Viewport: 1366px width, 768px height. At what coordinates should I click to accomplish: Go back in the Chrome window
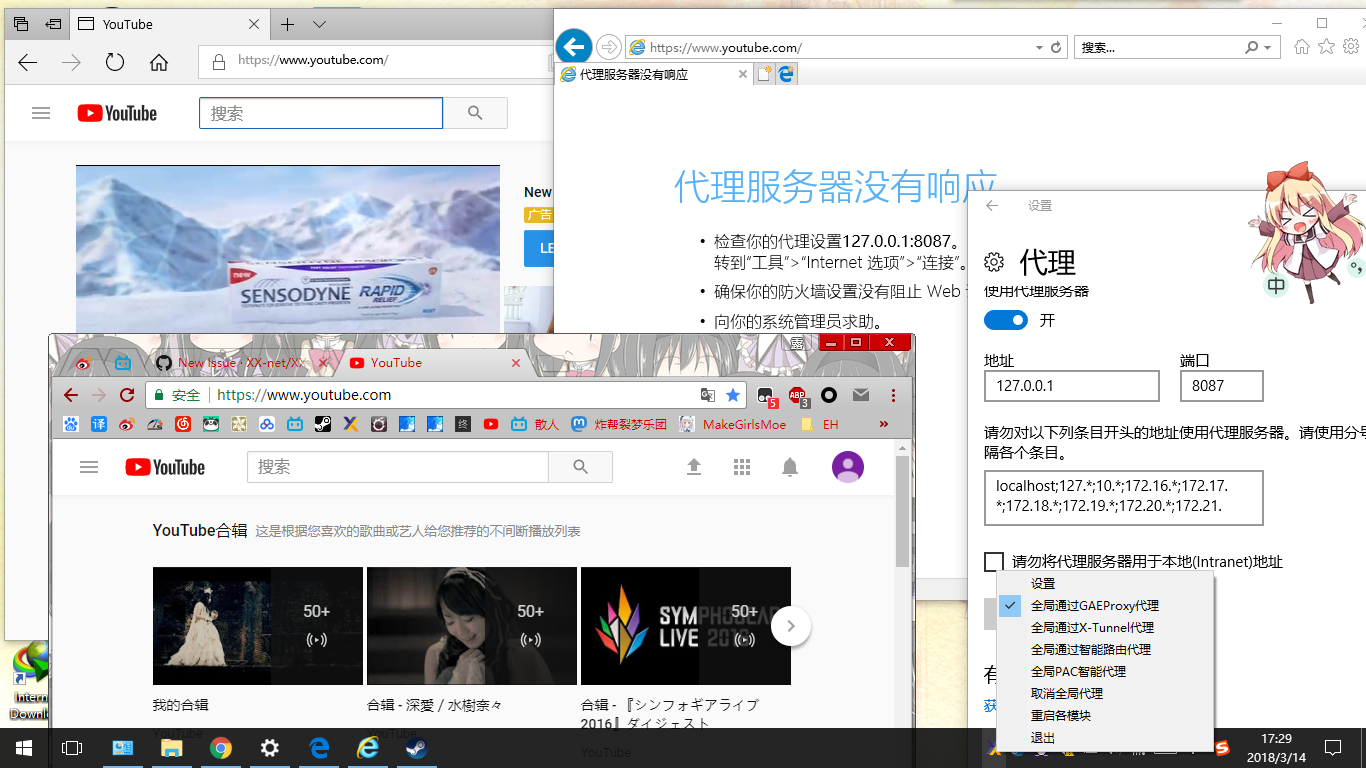tap(70, 395)
